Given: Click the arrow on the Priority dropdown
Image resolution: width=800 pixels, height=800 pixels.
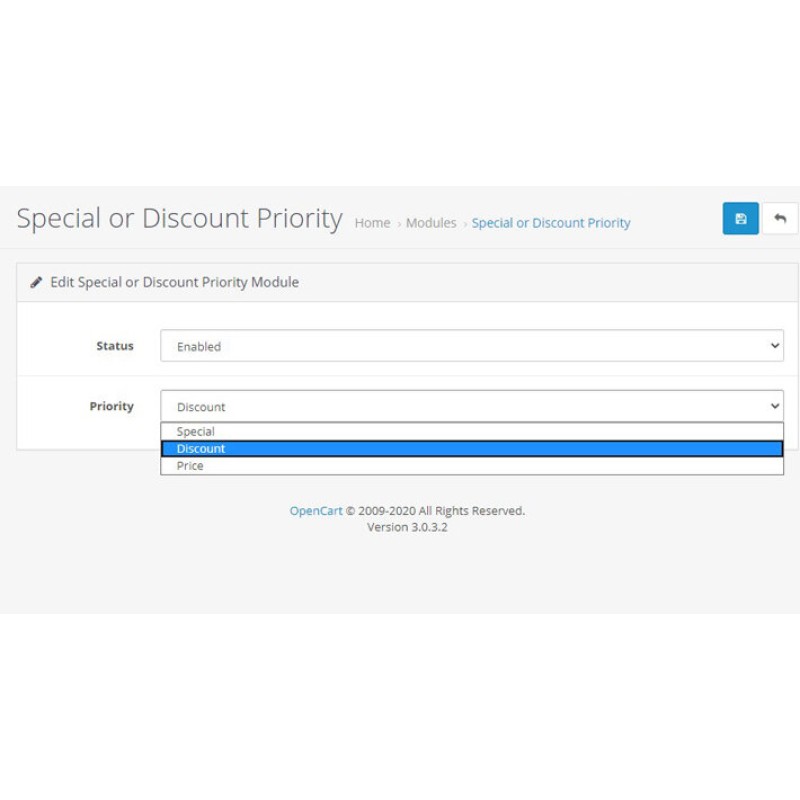Looking at the screenshot, I should pyautogui.click(x=774, y=406).
